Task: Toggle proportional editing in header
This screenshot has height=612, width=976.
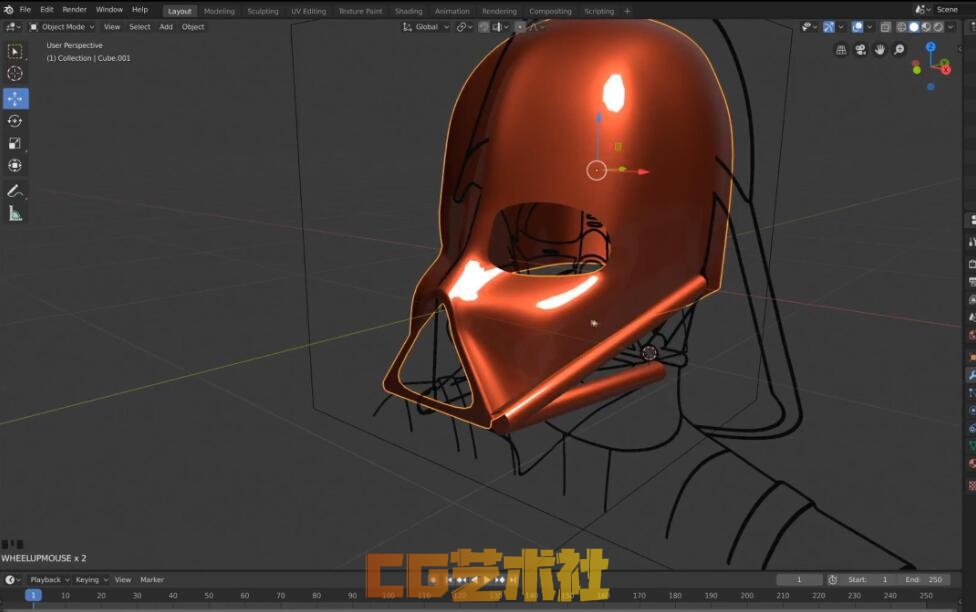Action: pyautogui.click(x=520, y=27)
